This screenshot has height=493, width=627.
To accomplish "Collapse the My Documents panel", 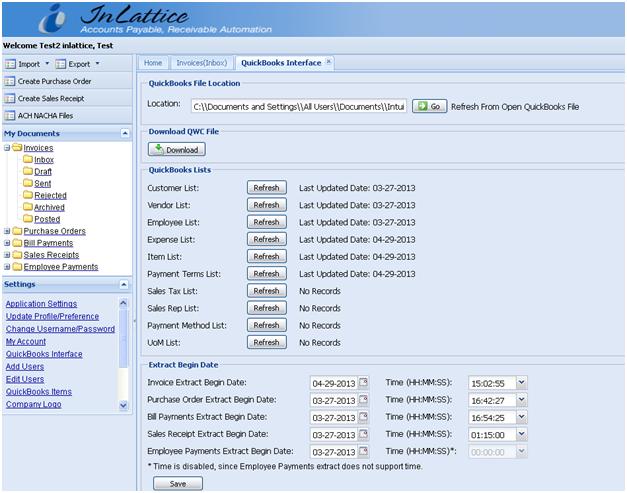I will click(x=124, y=133).
